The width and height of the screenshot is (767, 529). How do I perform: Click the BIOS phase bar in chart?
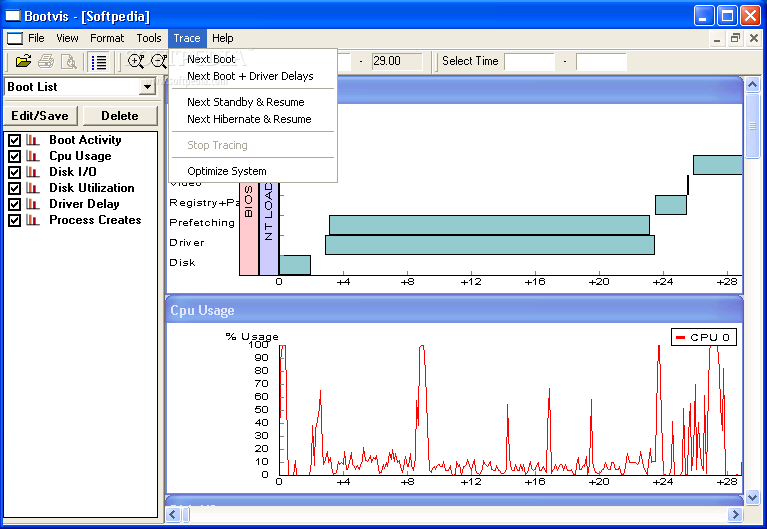point(249,229)
